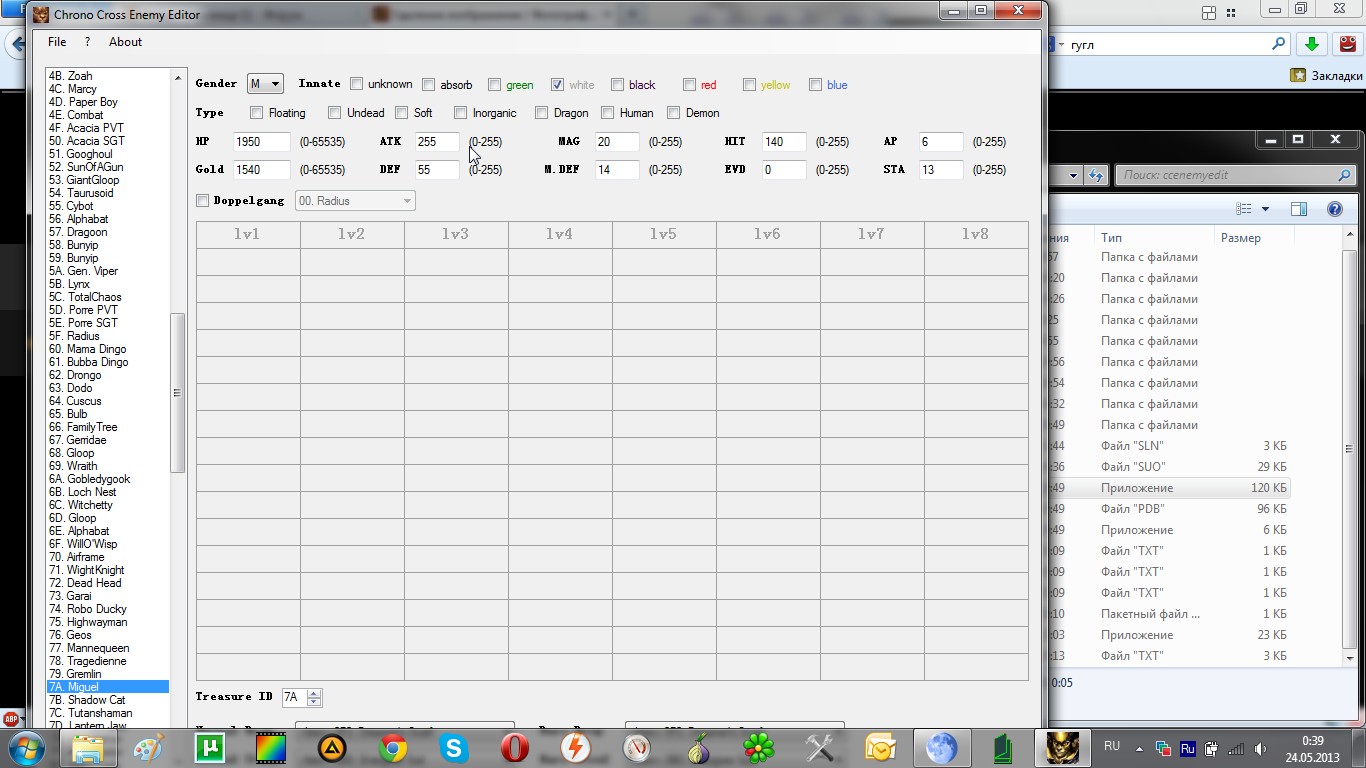Open the Gender dropdown
Screen dimensions: 1366x768
click(x=265, y=85)
